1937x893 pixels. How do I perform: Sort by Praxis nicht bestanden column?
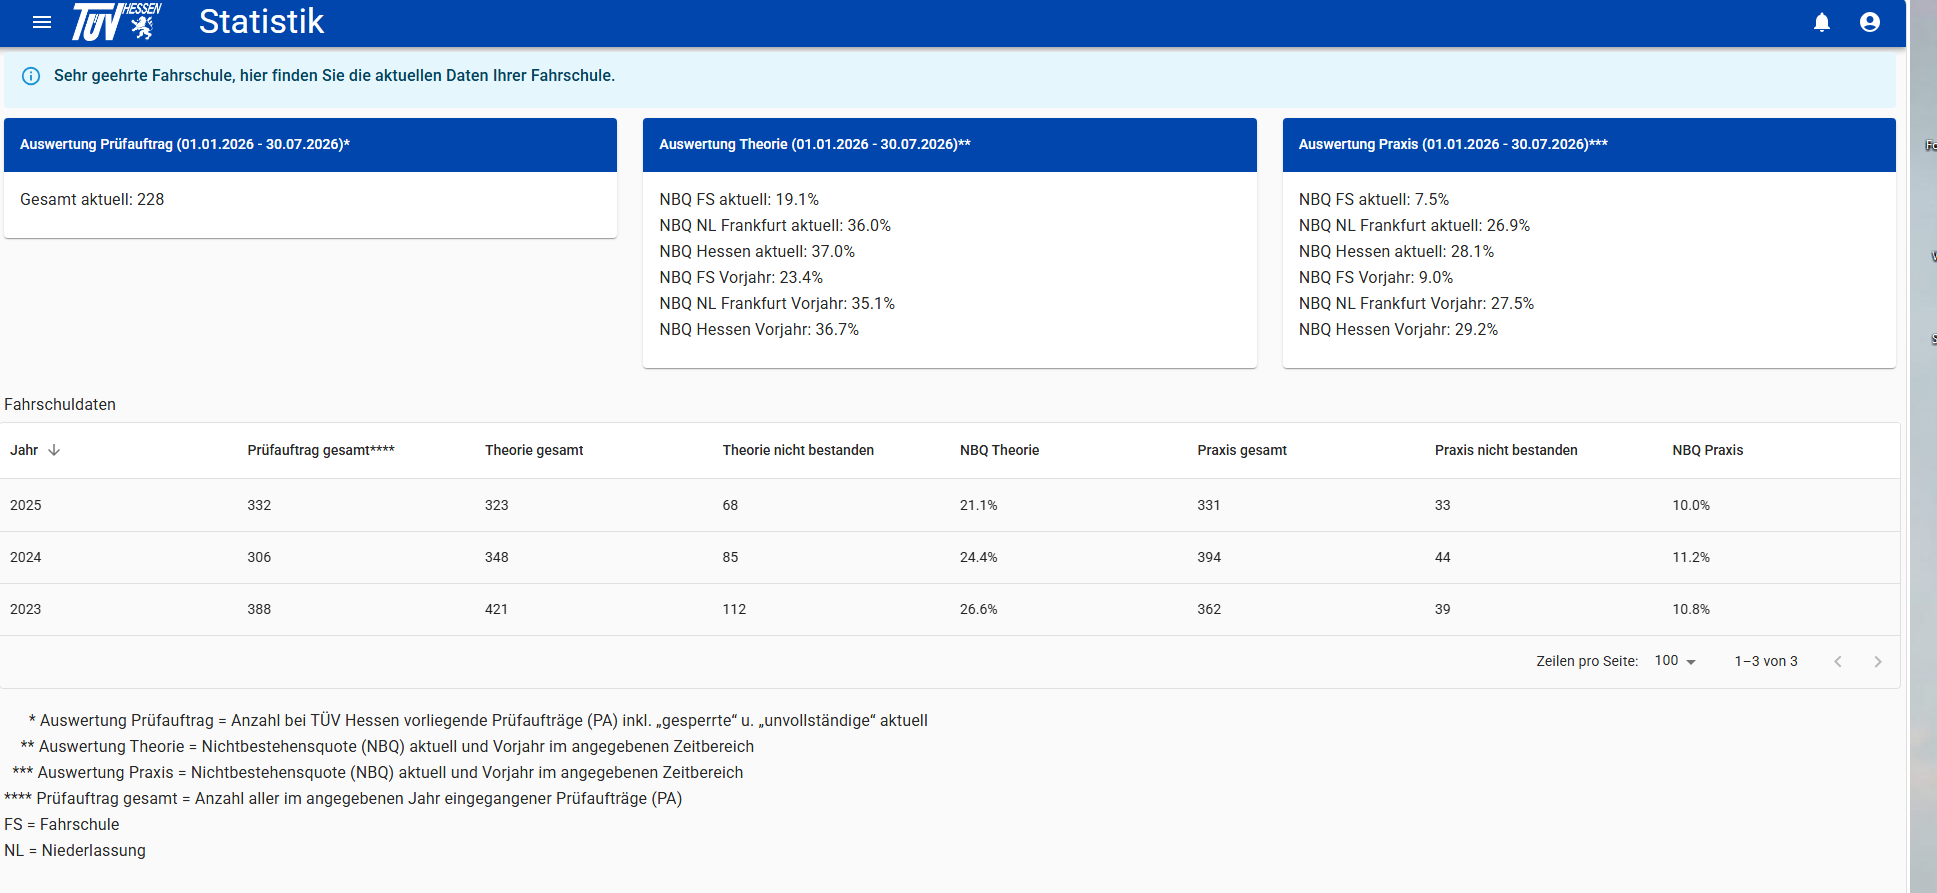[1506, 450]
